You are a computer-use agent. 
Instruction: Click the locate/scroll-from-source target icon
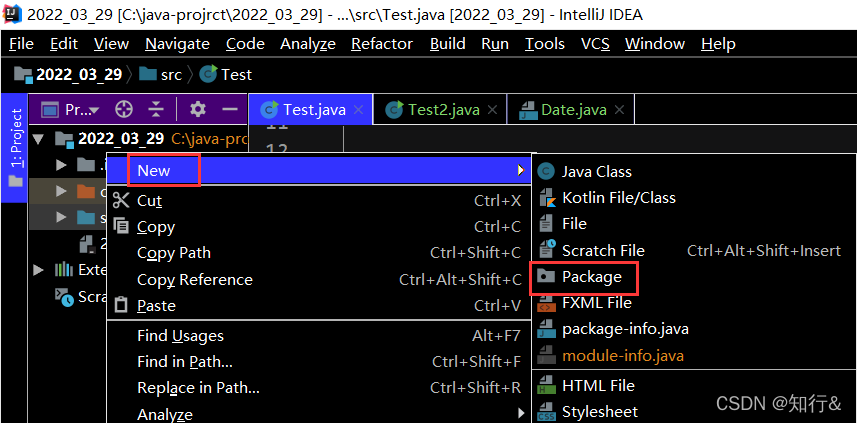[125, 110]
